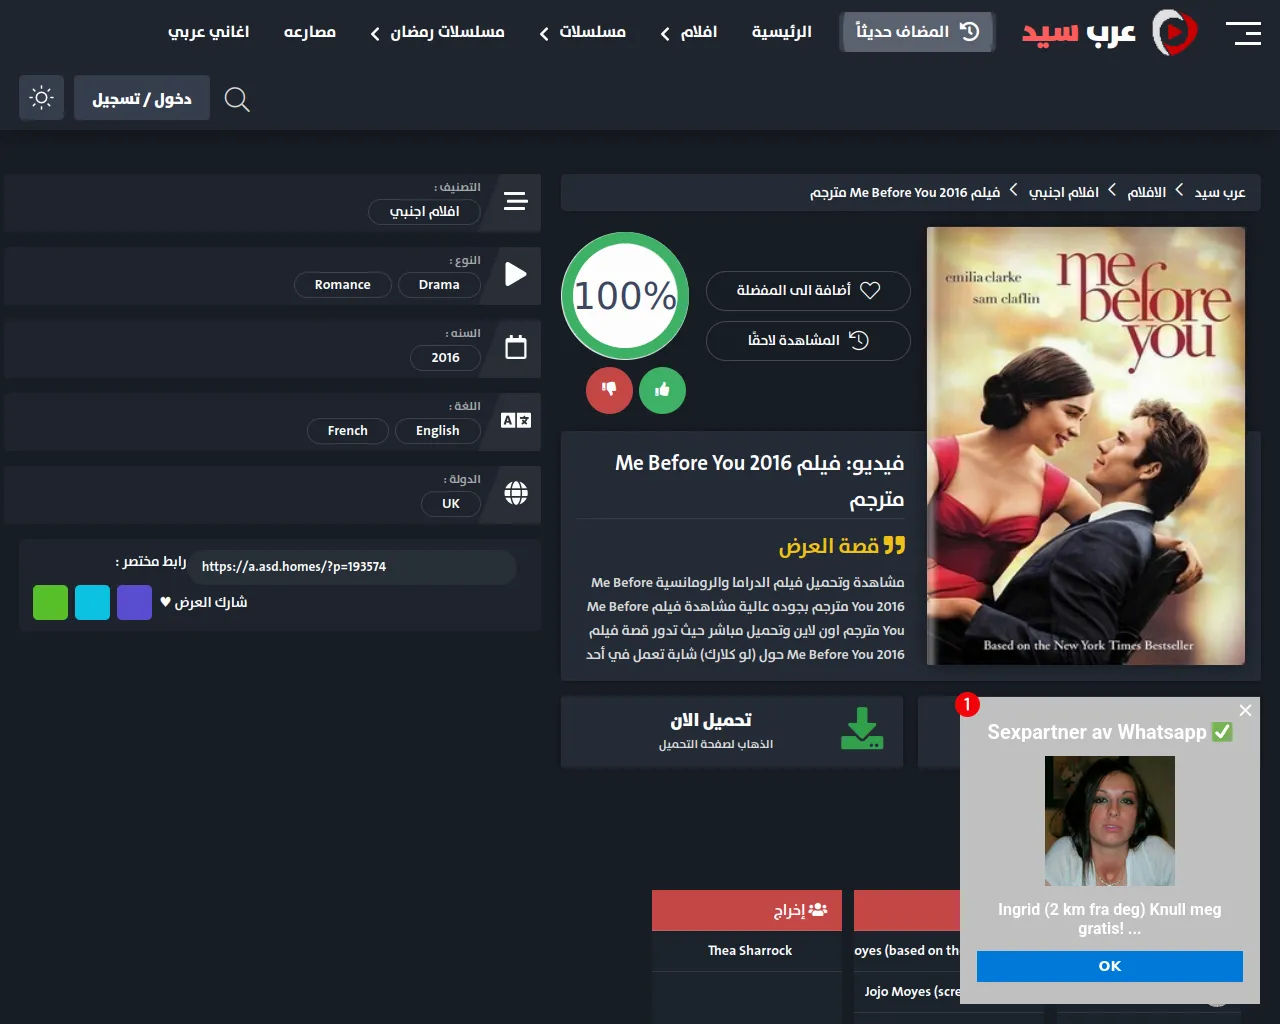Viewport: 1280px width, 1024px height.
Task: Select the French language tag
Action: [x=347, y=431]
